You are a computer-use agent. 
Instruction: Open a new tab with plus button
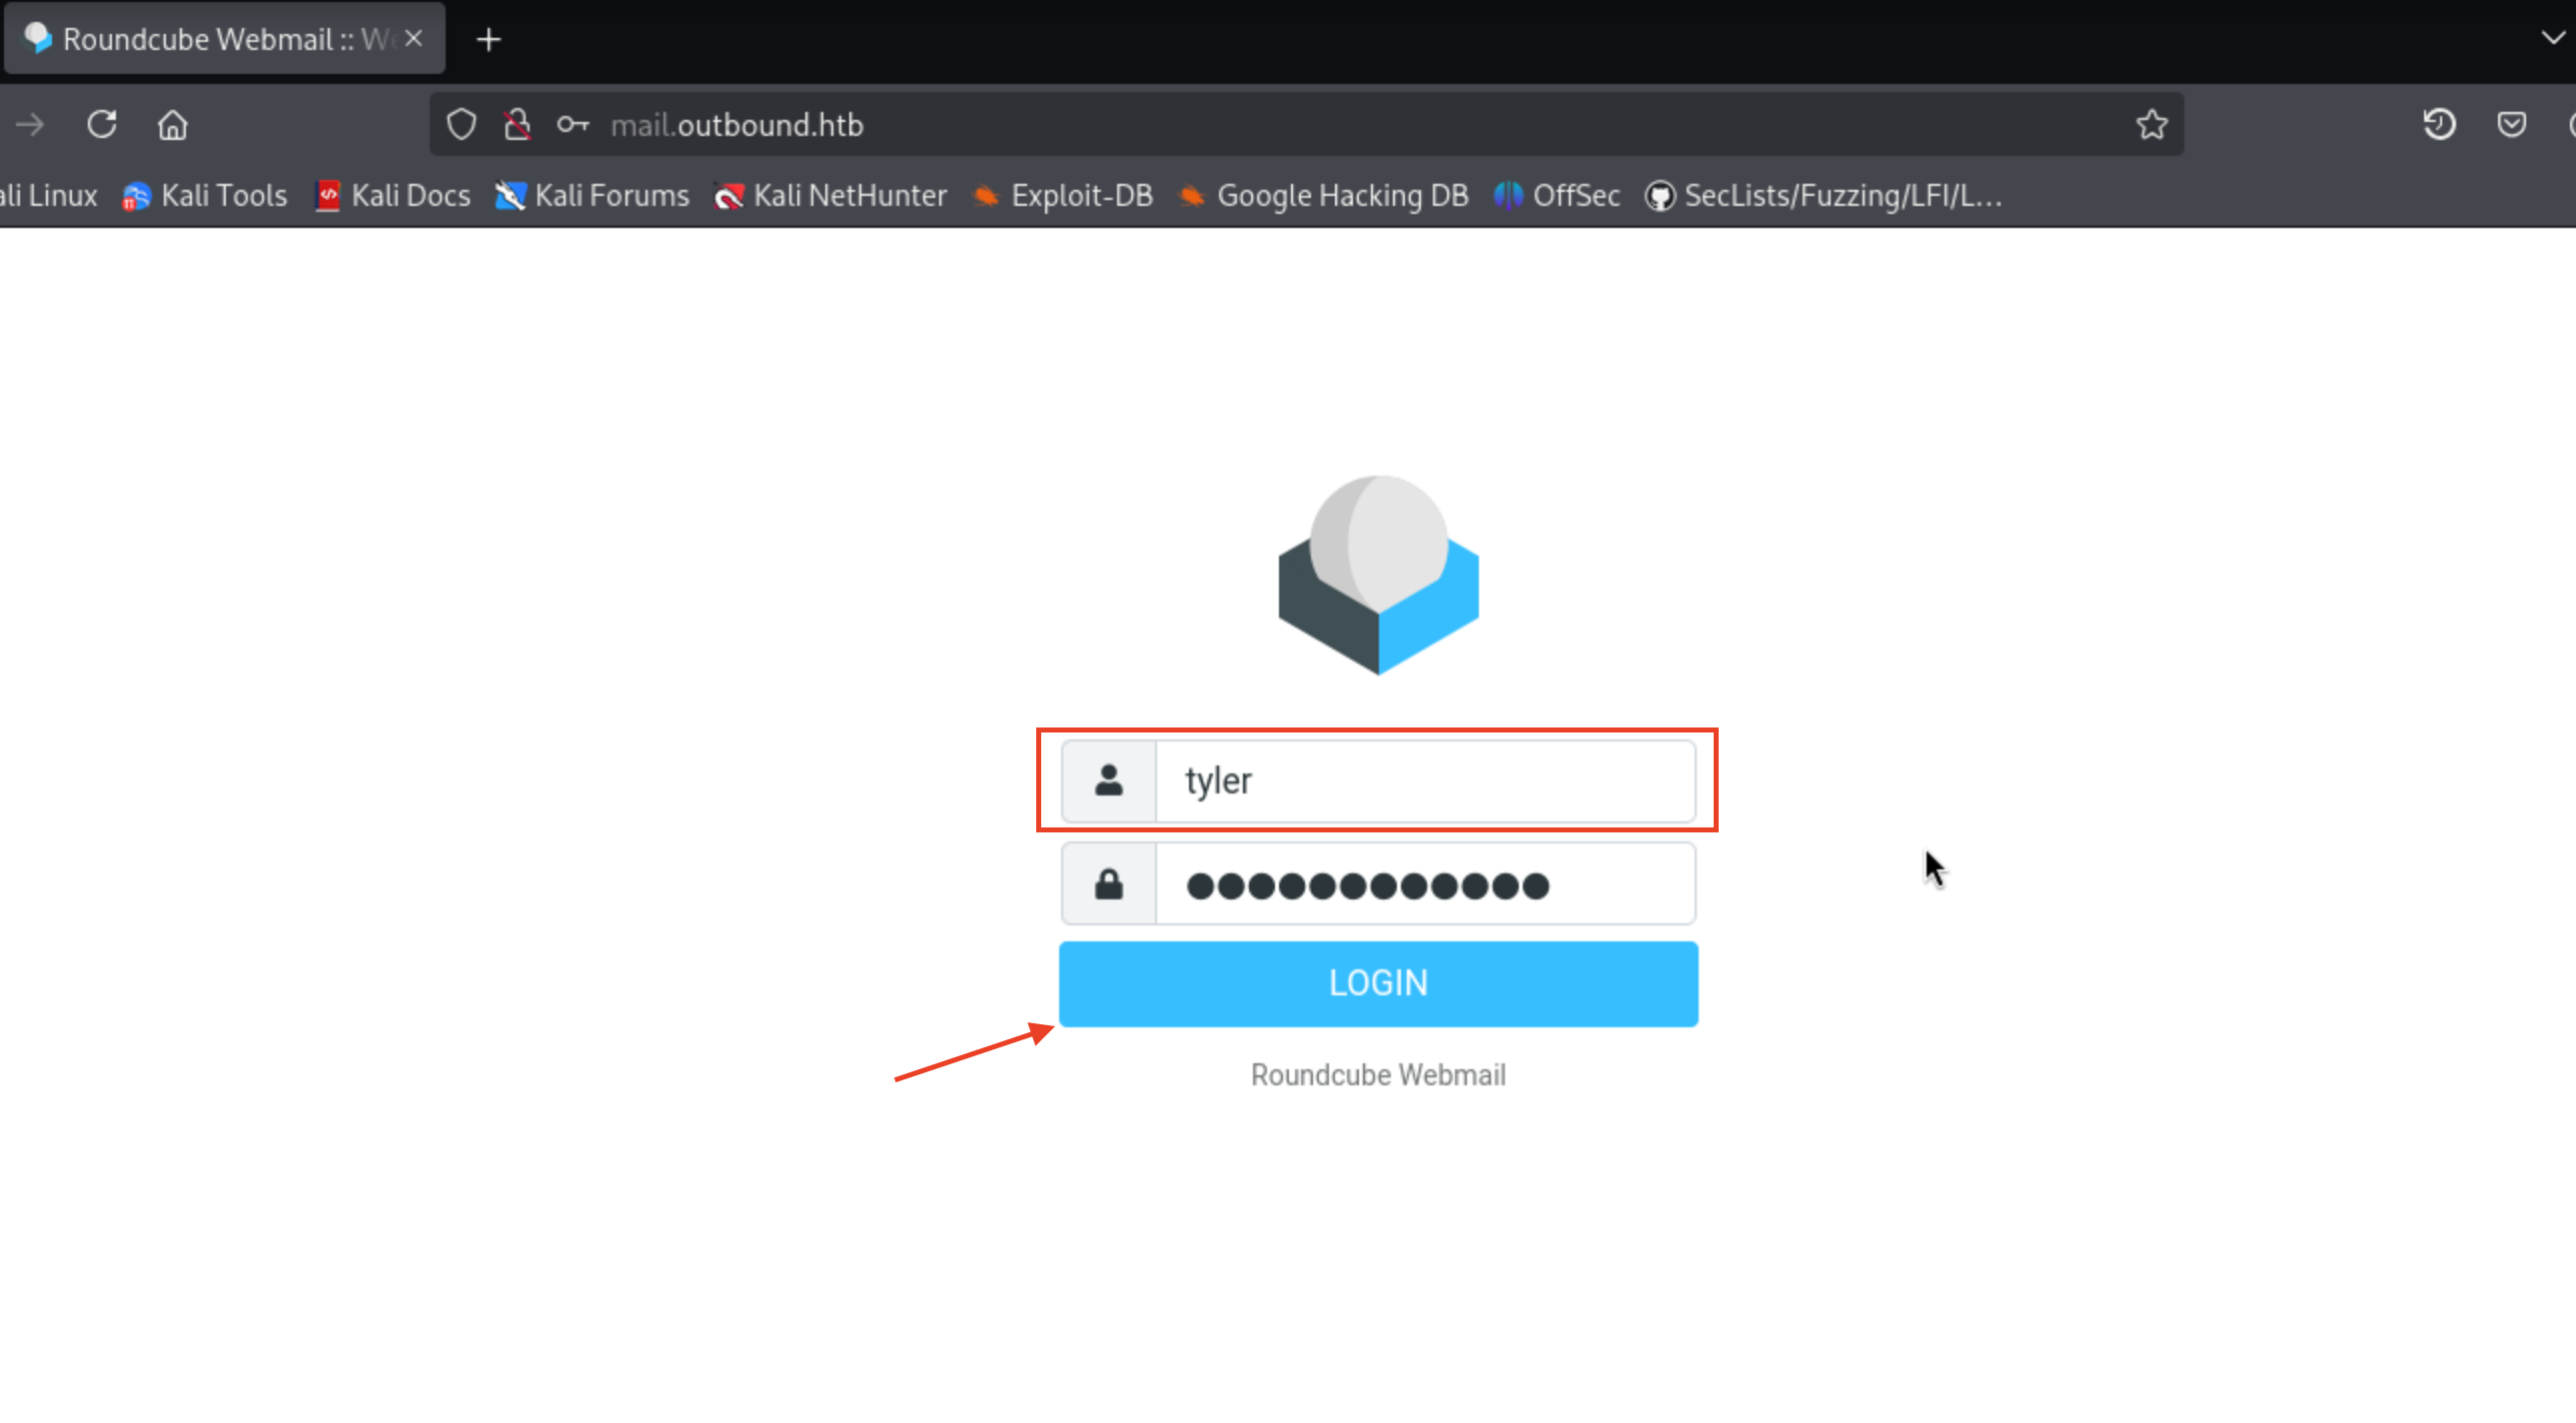[x=488, y=40]
